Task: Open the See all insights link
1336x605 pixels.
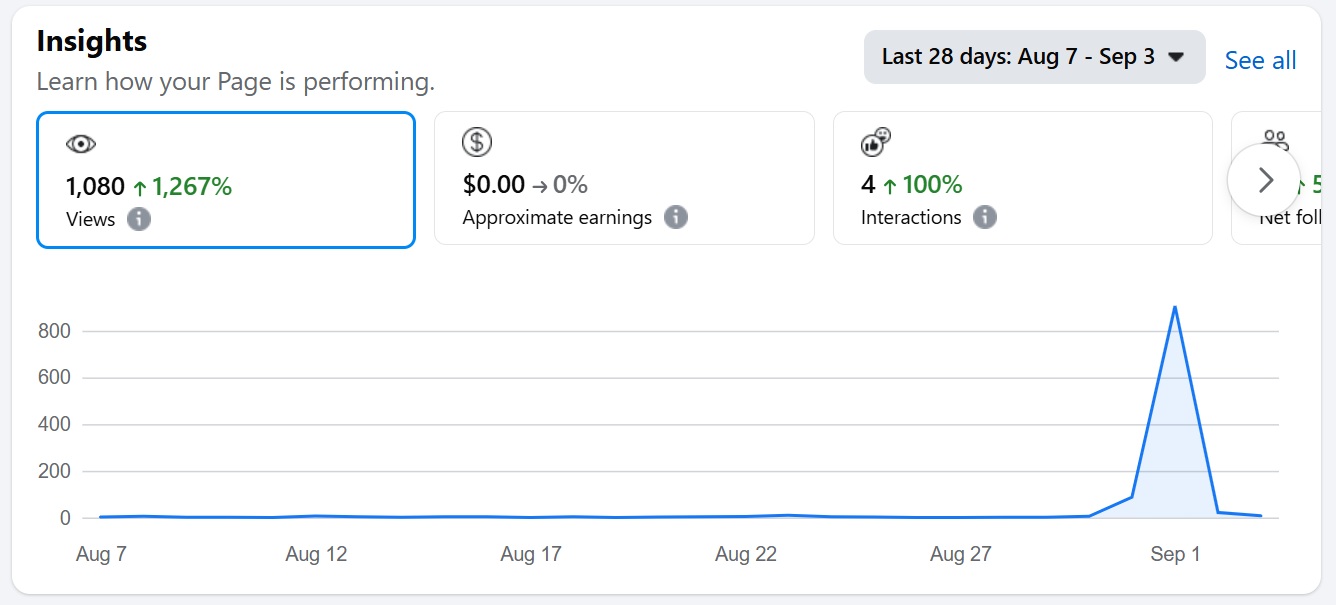Action: [1260, 61]
